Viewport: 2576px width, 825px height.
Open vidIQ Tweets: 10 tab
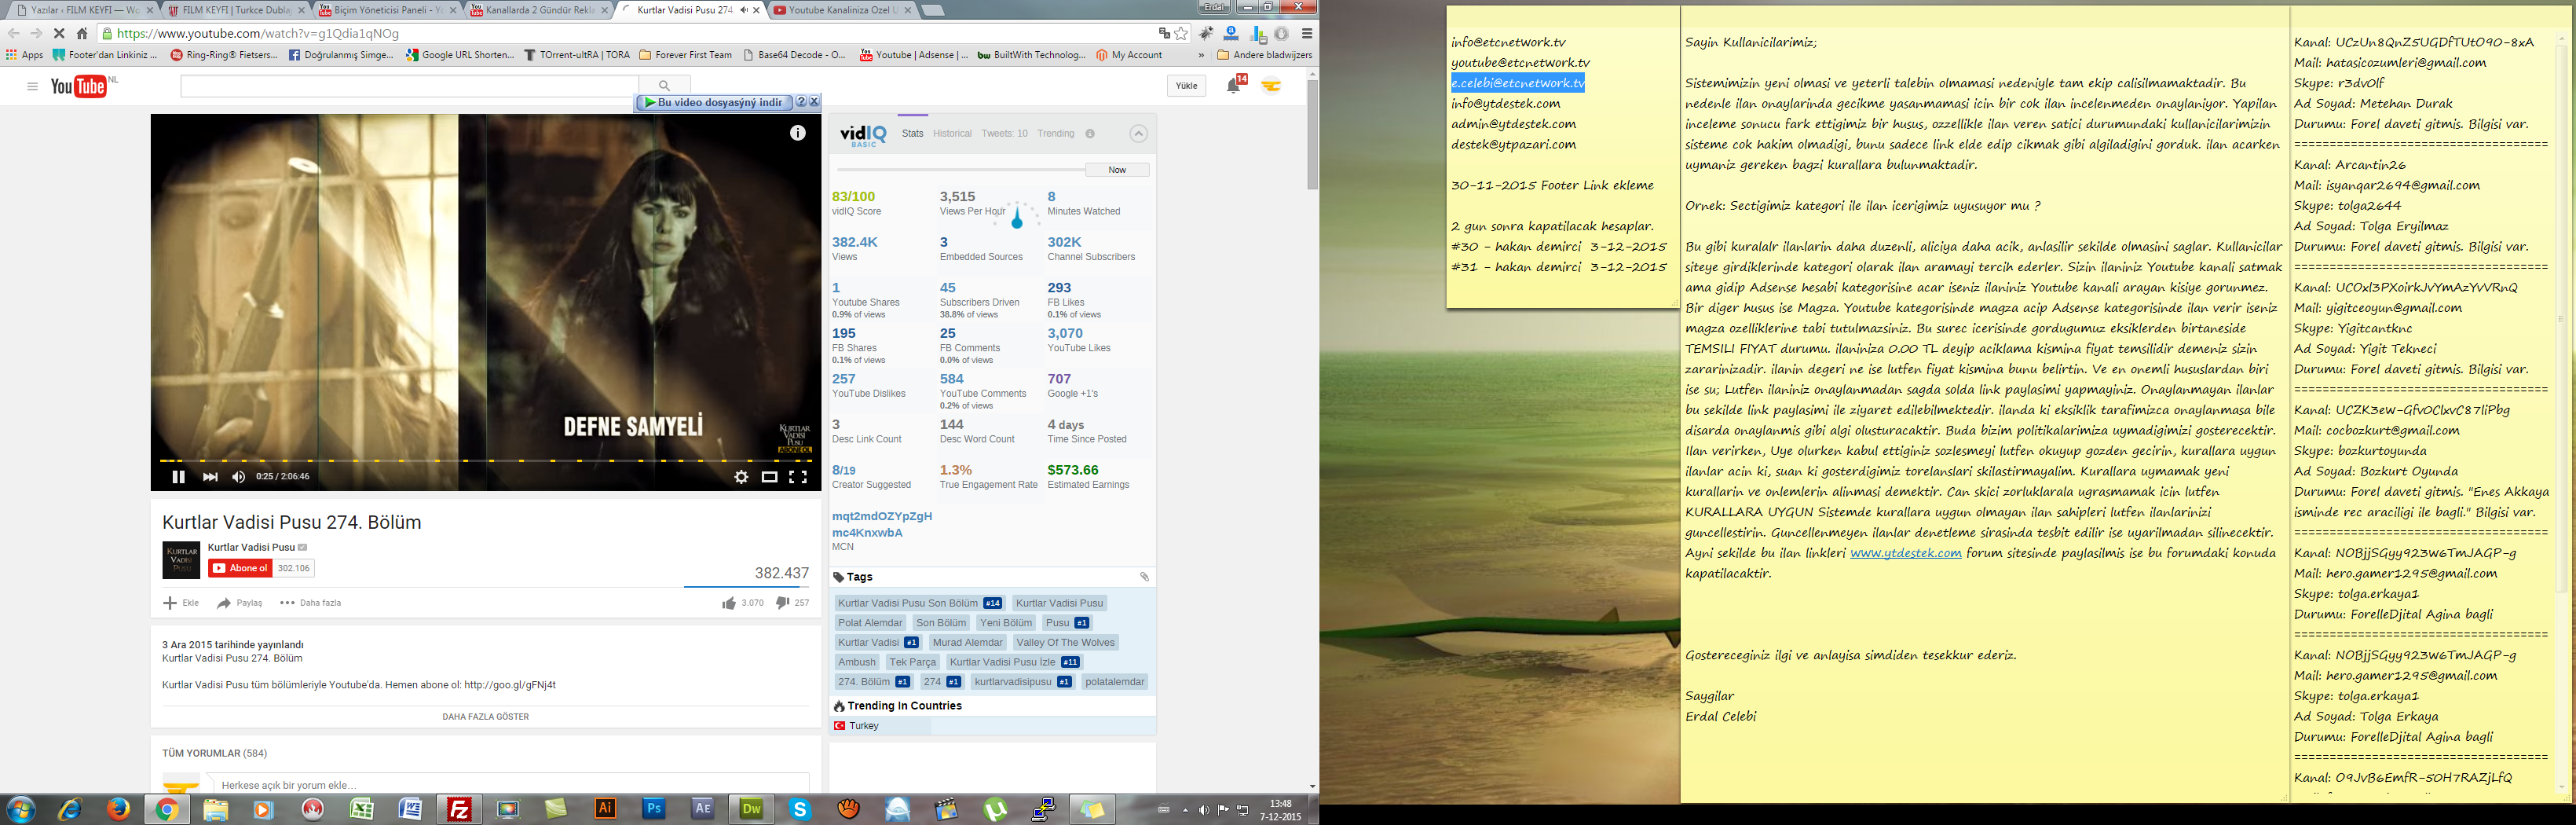1004,133
